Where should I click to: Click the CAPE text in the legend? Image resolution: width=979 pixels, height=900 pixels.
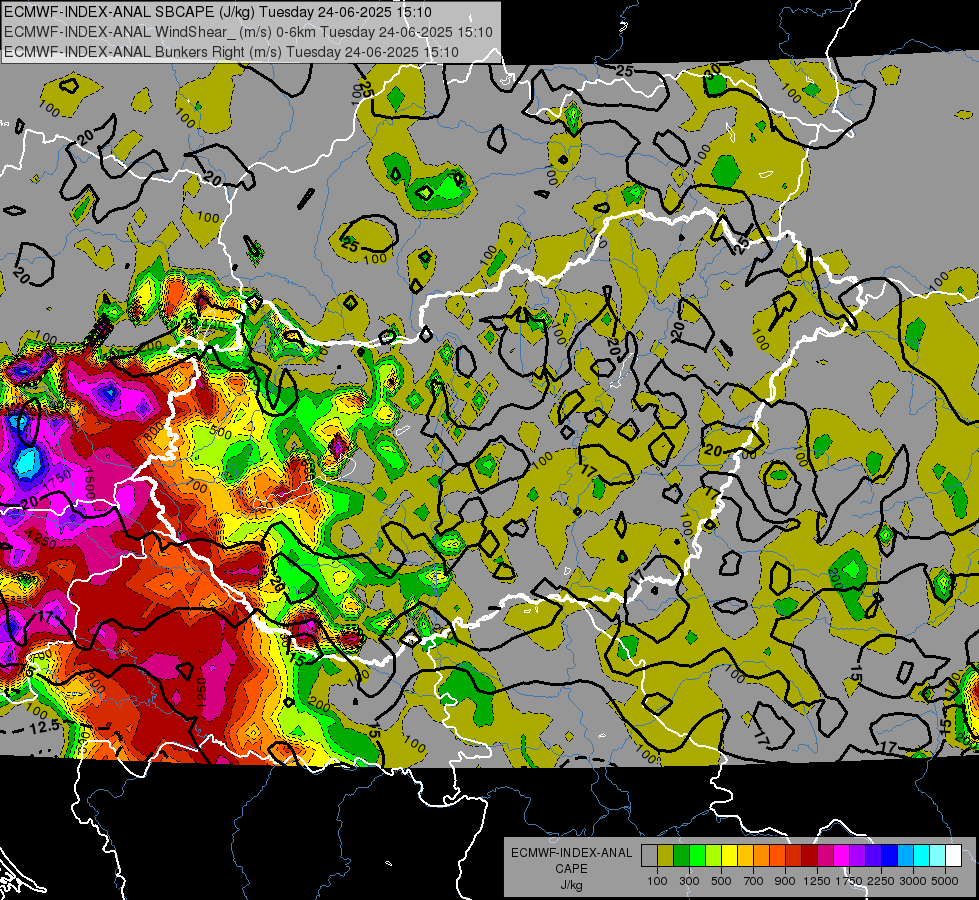pyautogui.click(x=571, y=869)
